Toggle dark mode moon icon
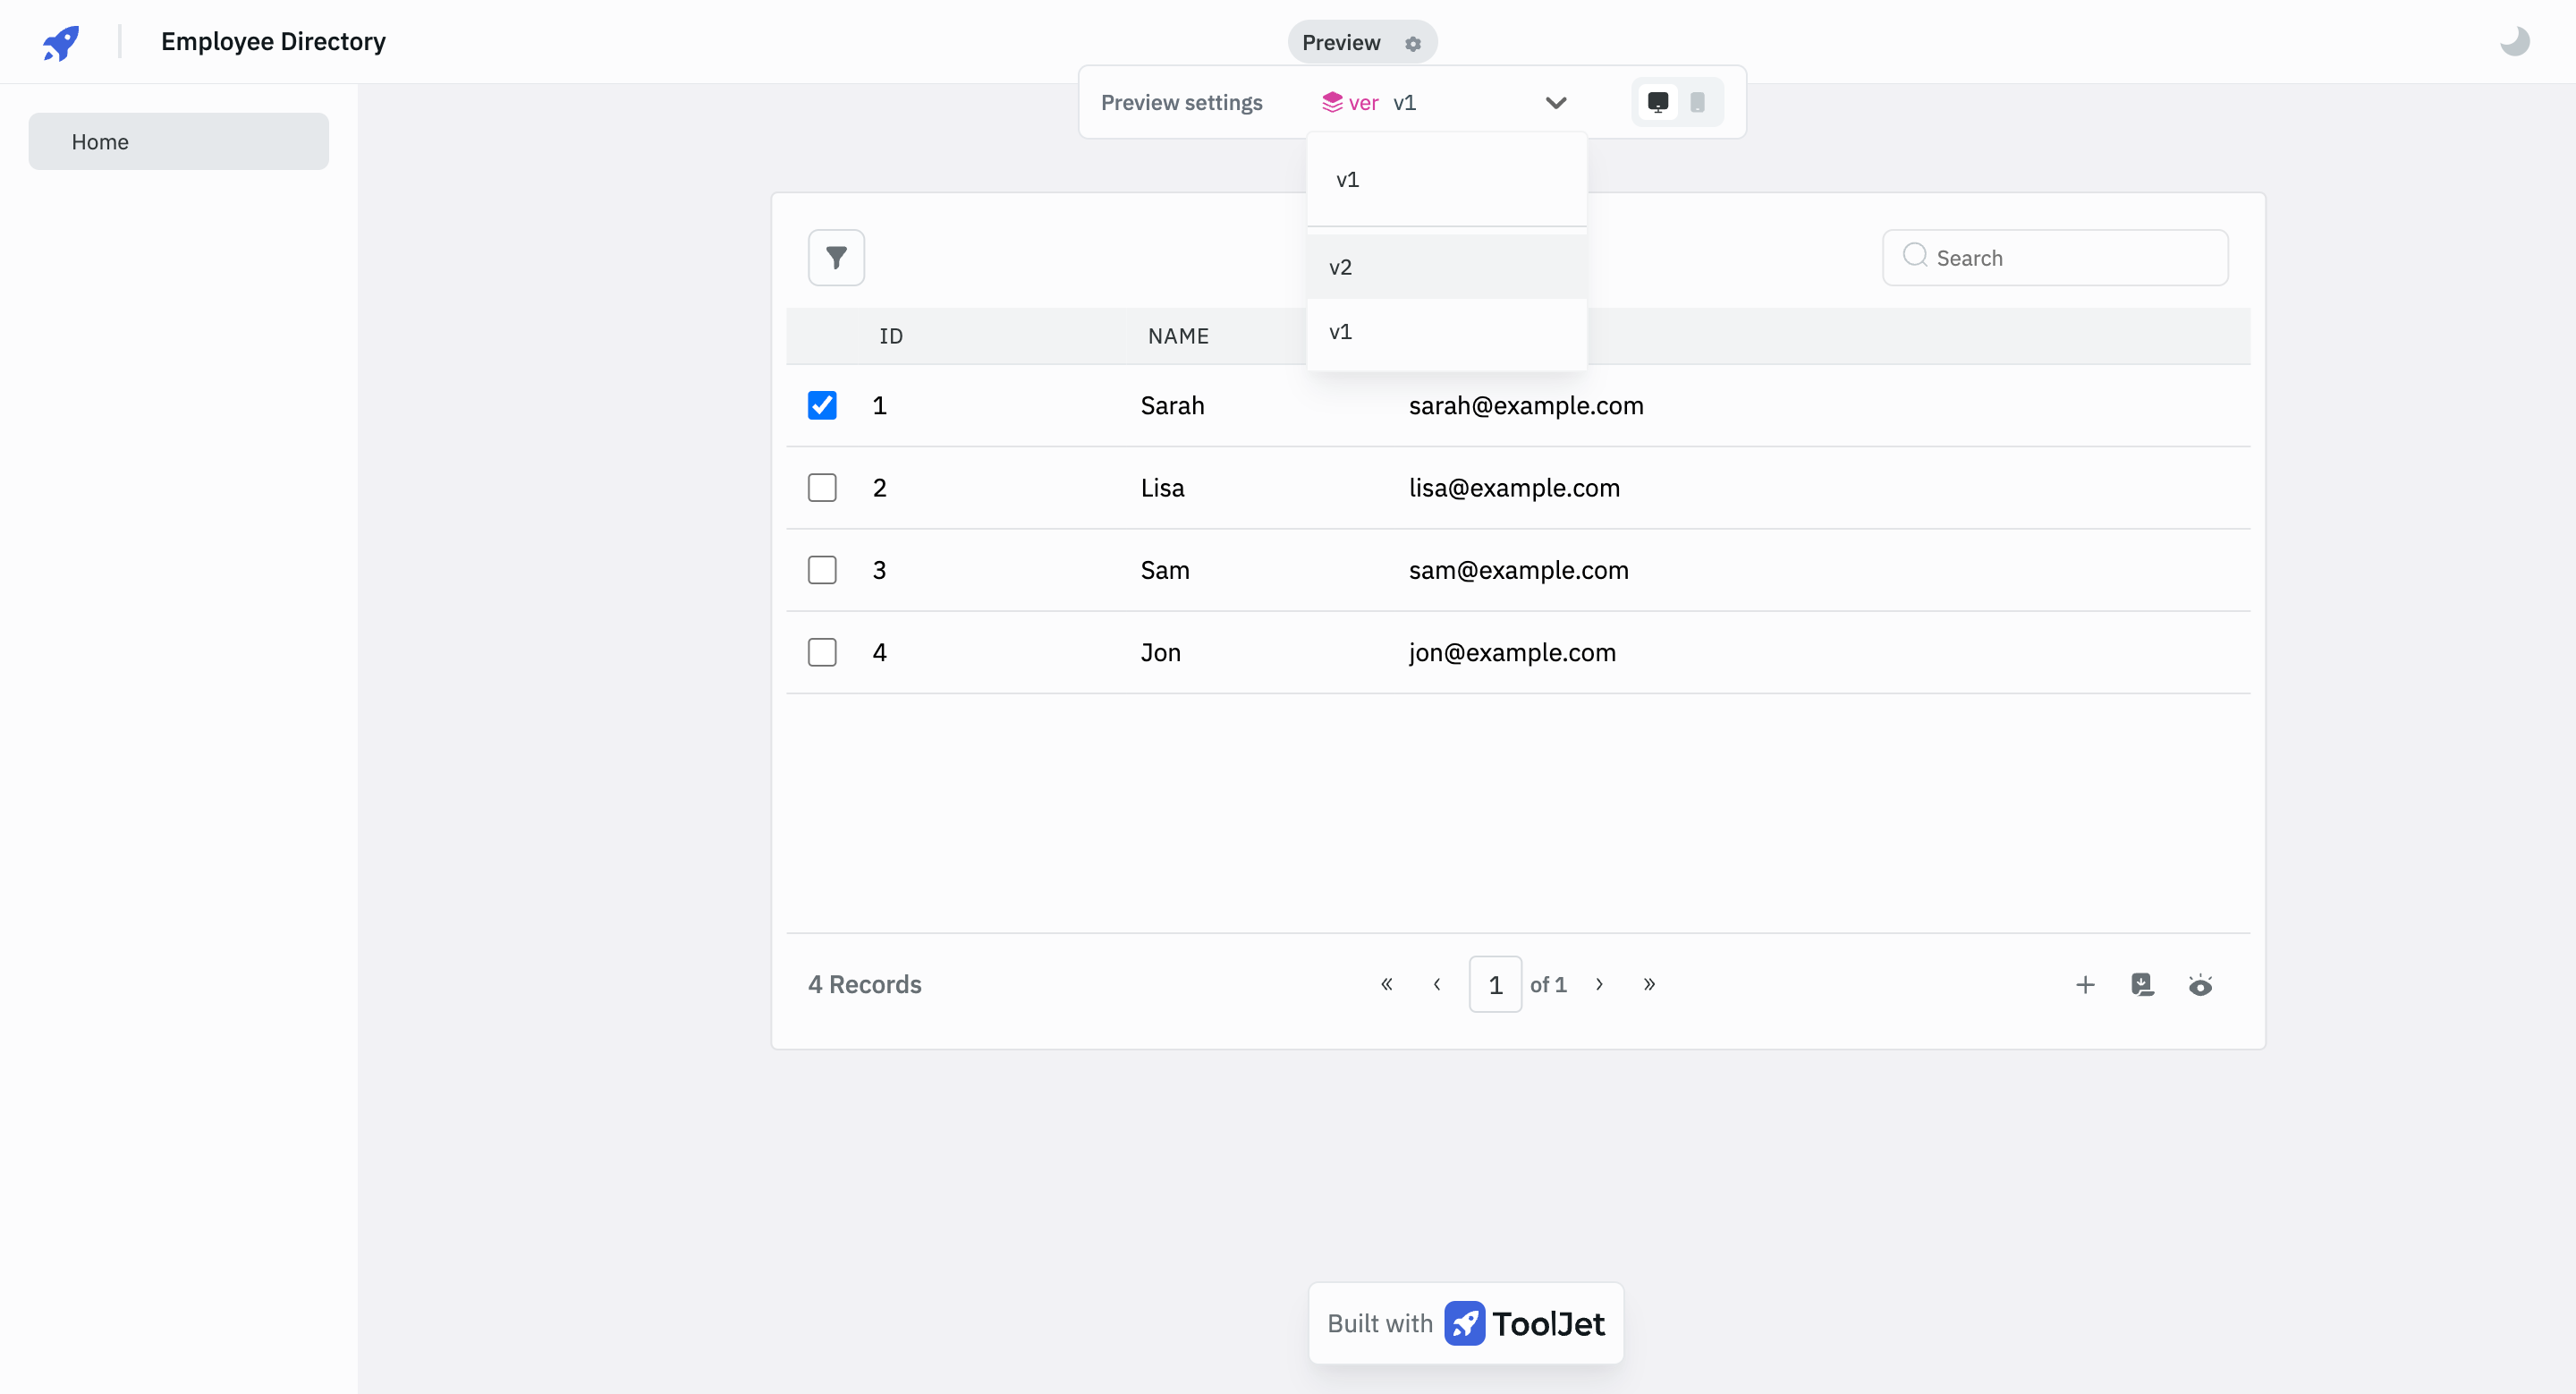The height and width of the screenshot is (1394, 2576). 2514,42
